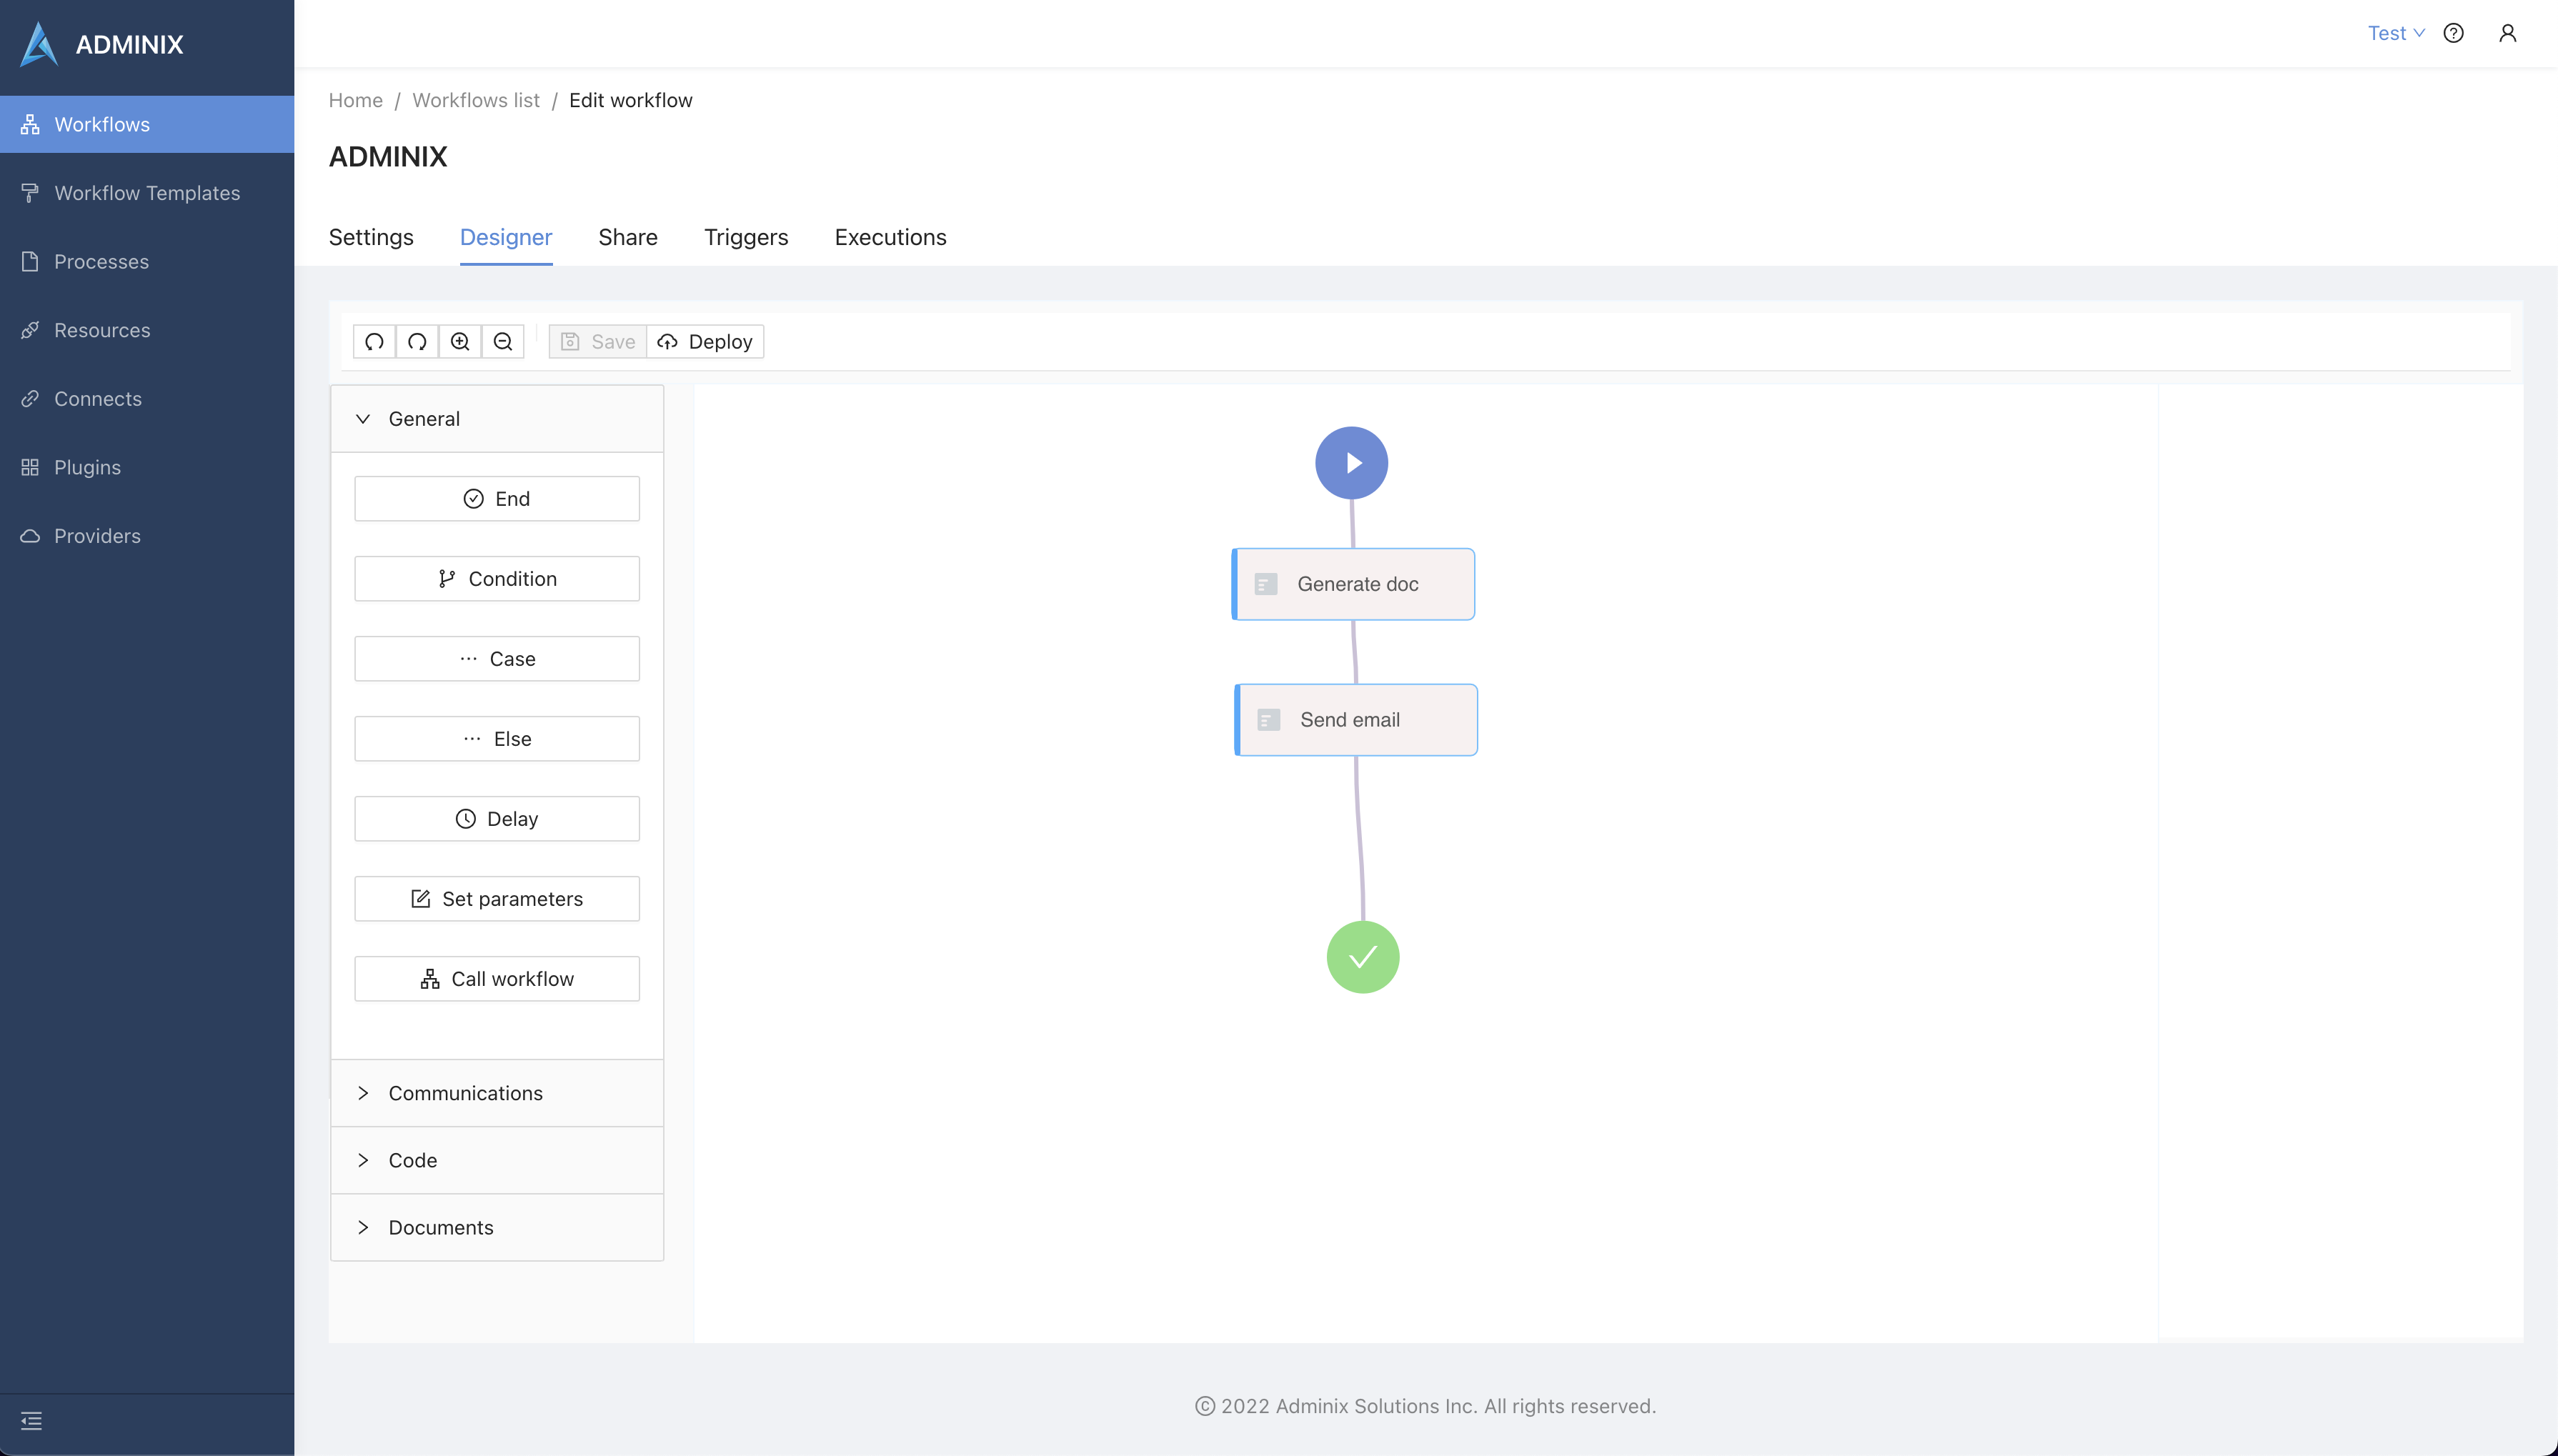Toggle the sidebar collapse icon

(31, 1421)
